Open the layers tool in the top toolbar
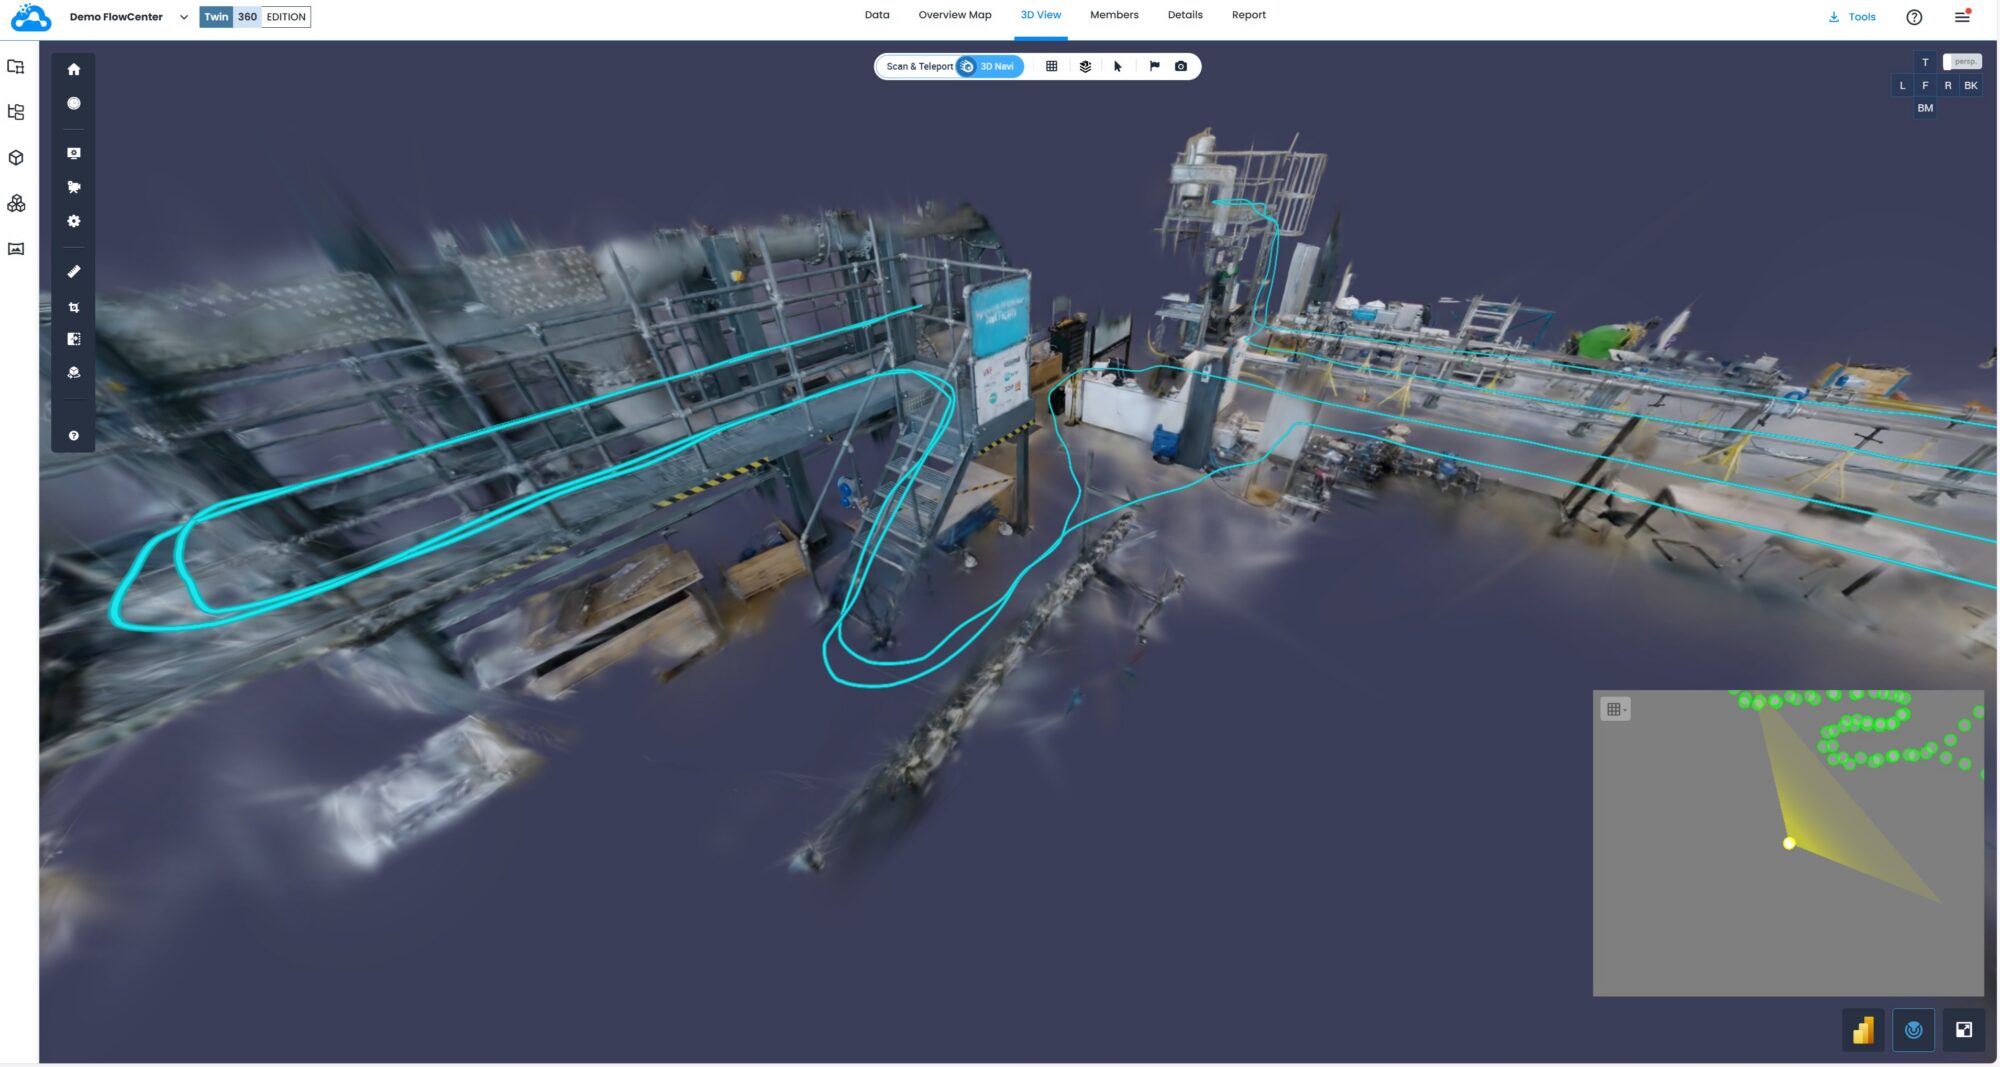Viewport: 2000px width, 1067px height. coord(1085,66)
